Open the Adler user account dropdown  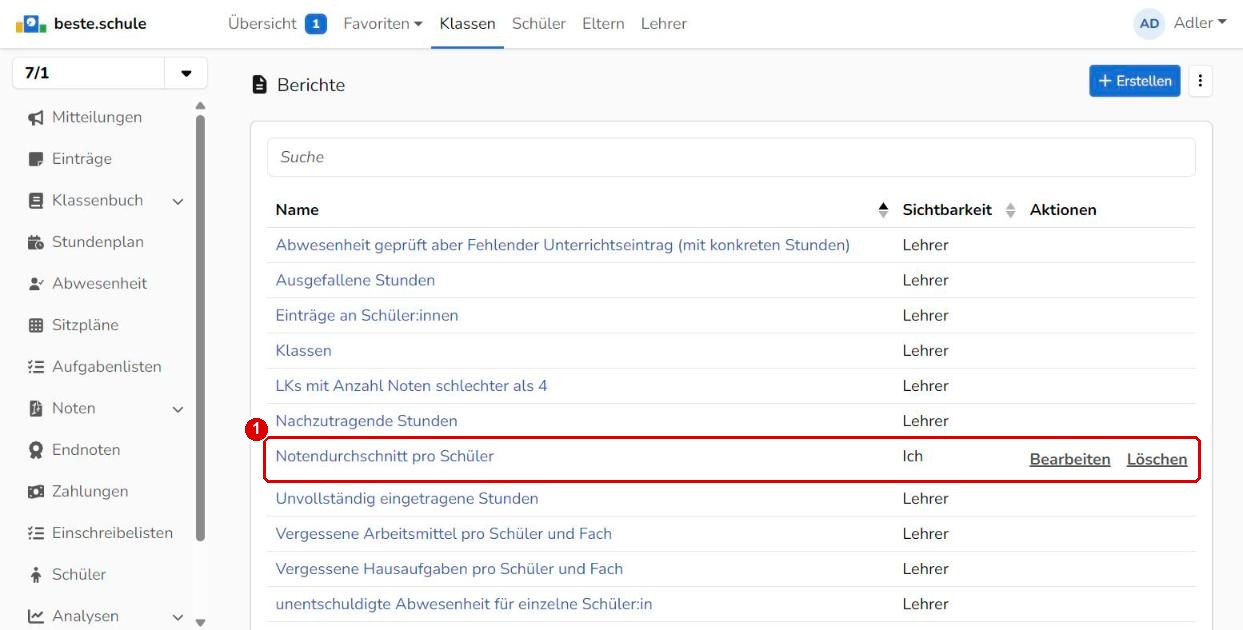click(x=1200, y=23)
